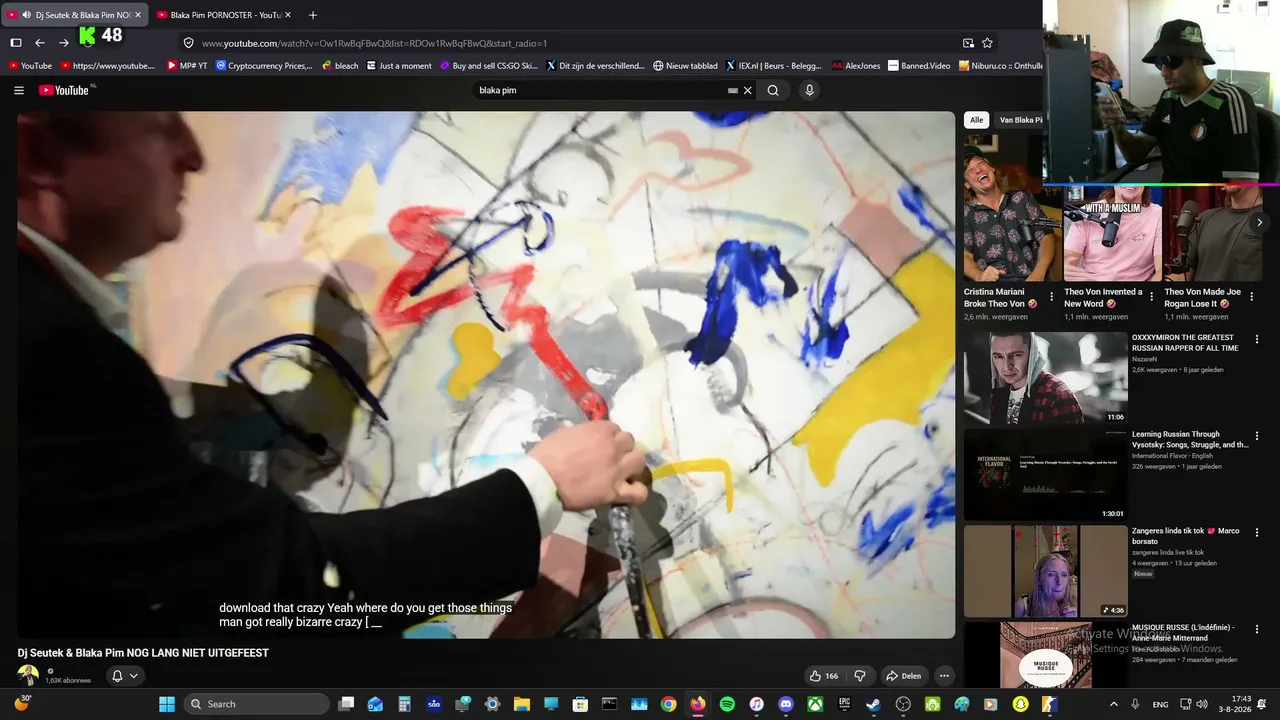The image size is (1280, 720).
Task: Start voice search with the microphone
Action: click(x=809, y=90)
